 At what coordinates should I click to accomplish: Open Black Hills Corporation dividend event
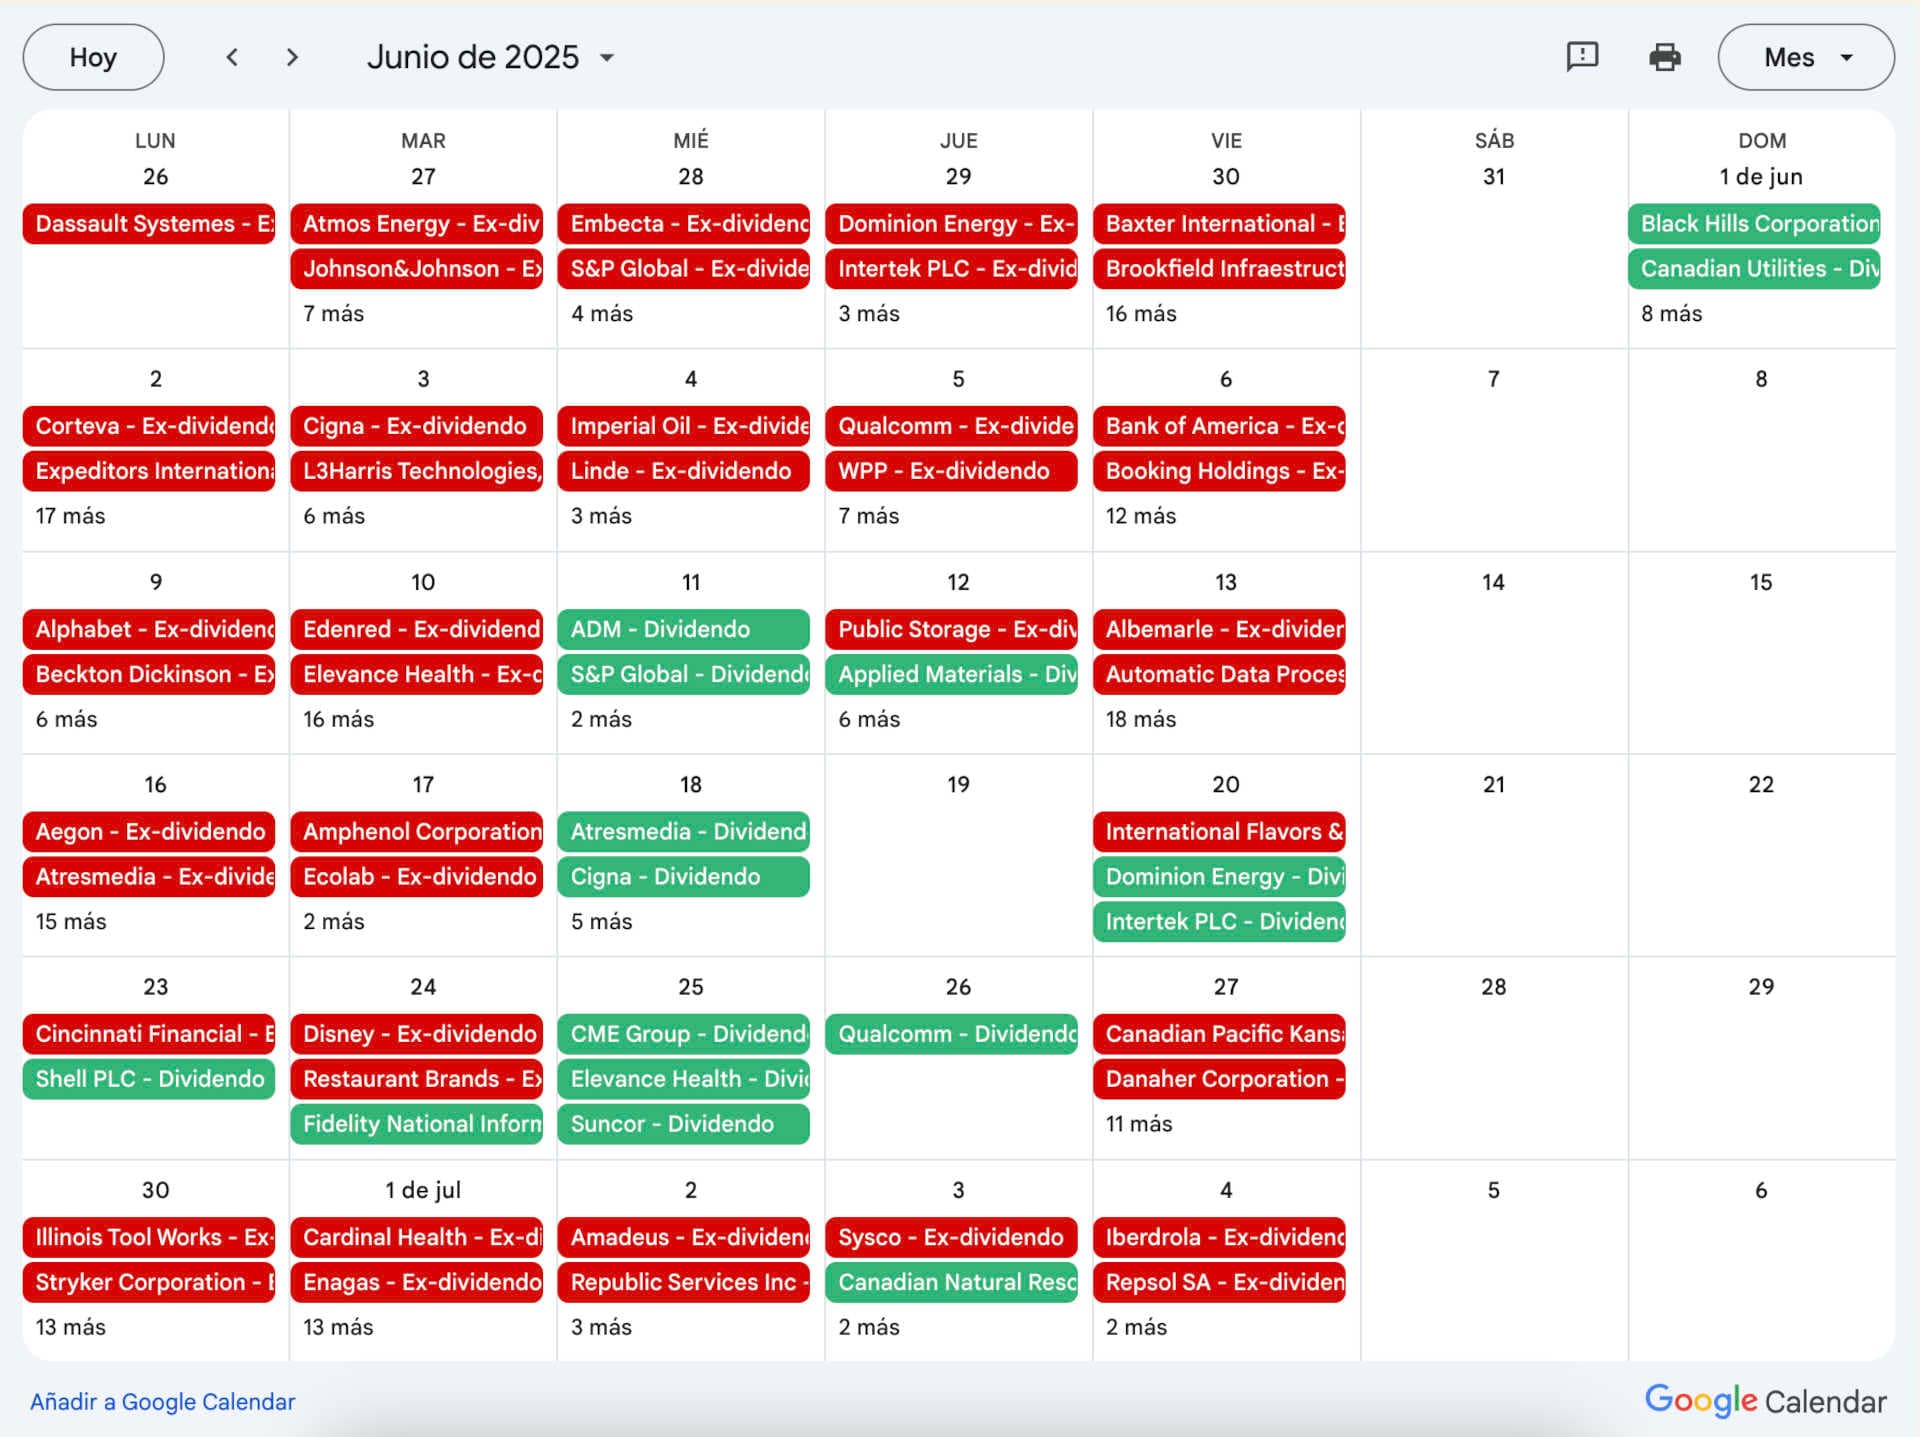coord(1754,224)
